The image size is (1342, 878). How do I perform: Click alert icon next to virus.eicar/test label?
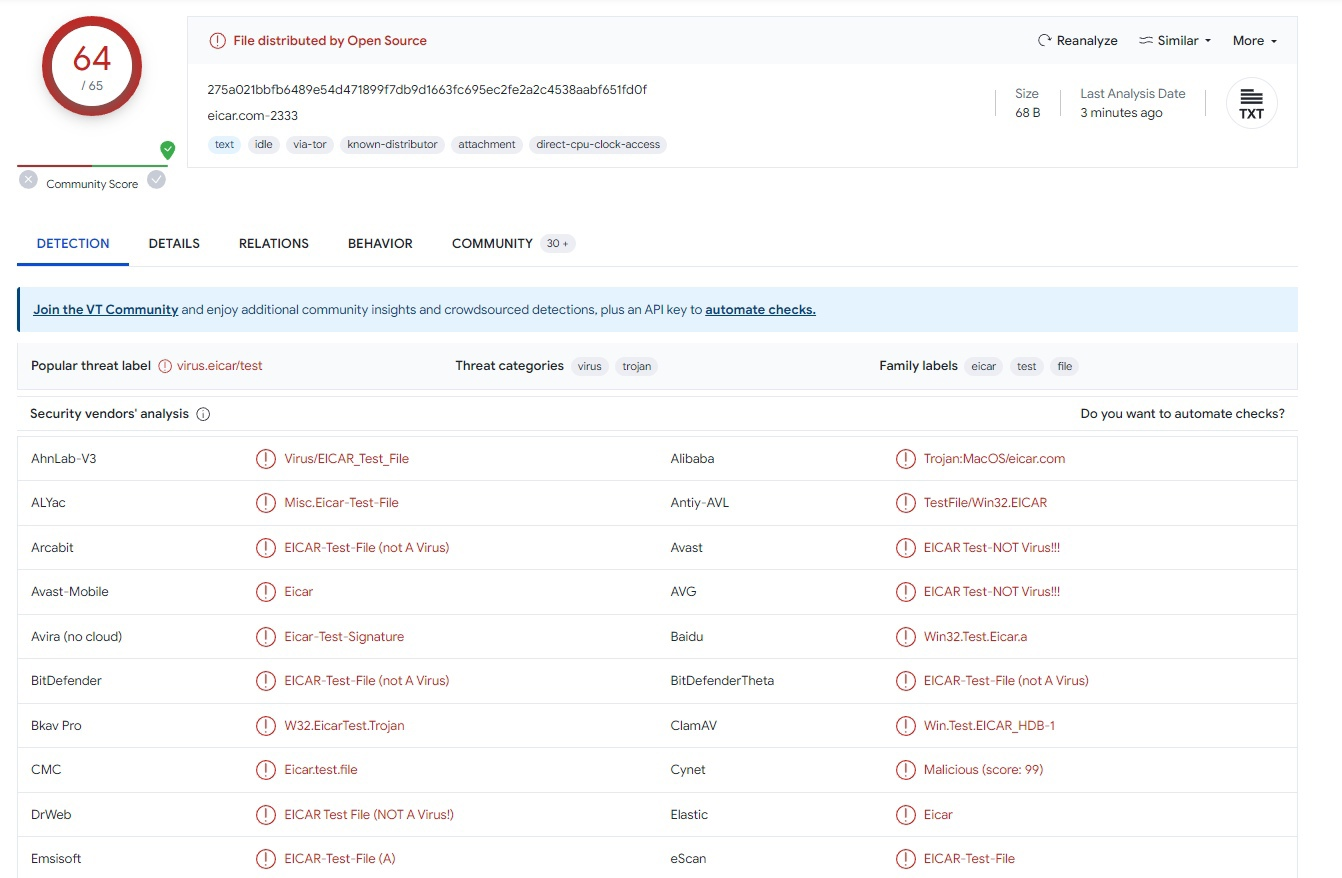tap(165, 366)
